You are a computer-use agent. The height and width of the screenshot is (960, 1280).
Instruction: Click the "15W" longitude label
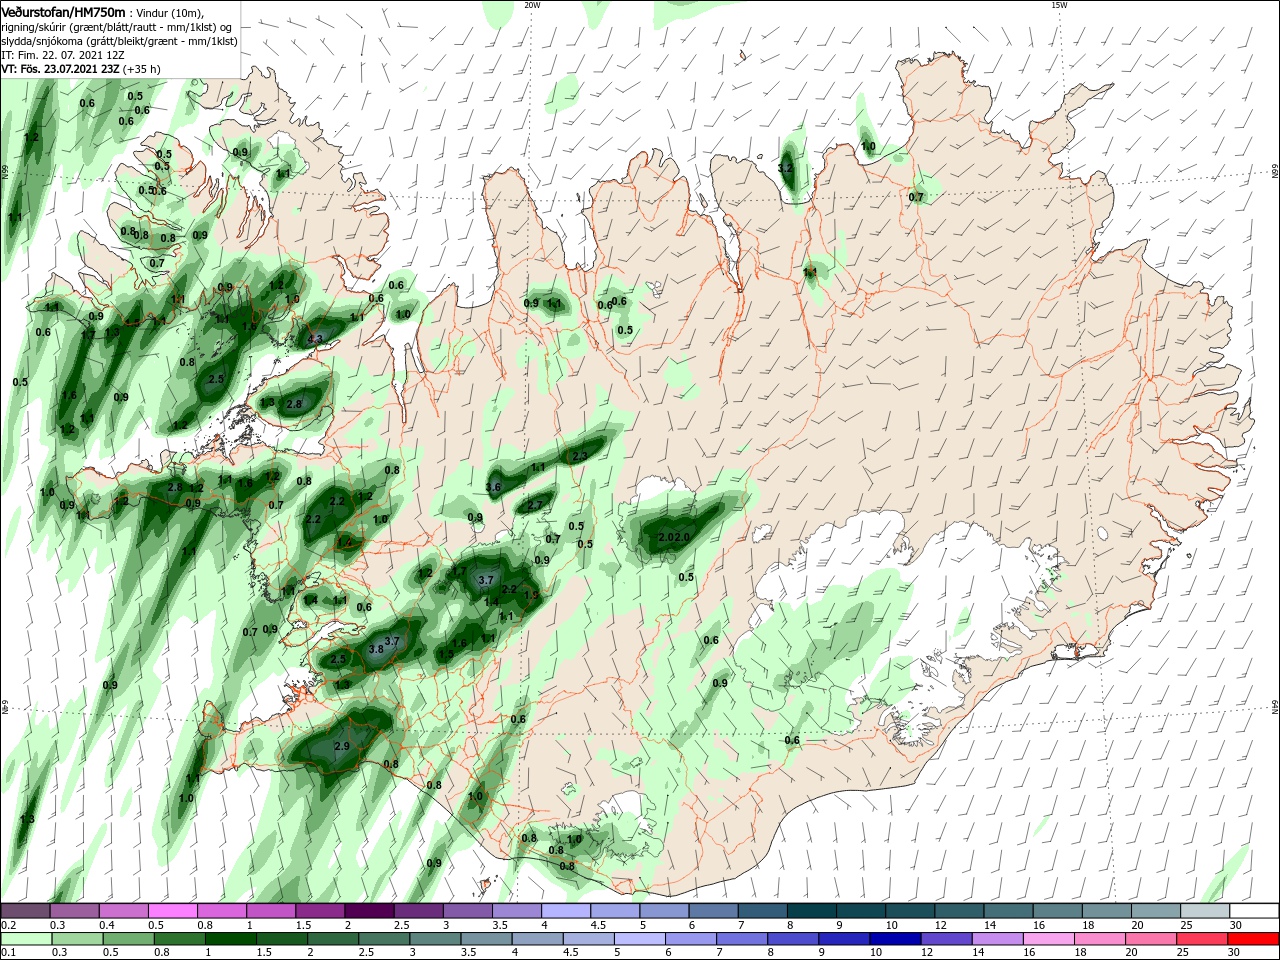1060,5
